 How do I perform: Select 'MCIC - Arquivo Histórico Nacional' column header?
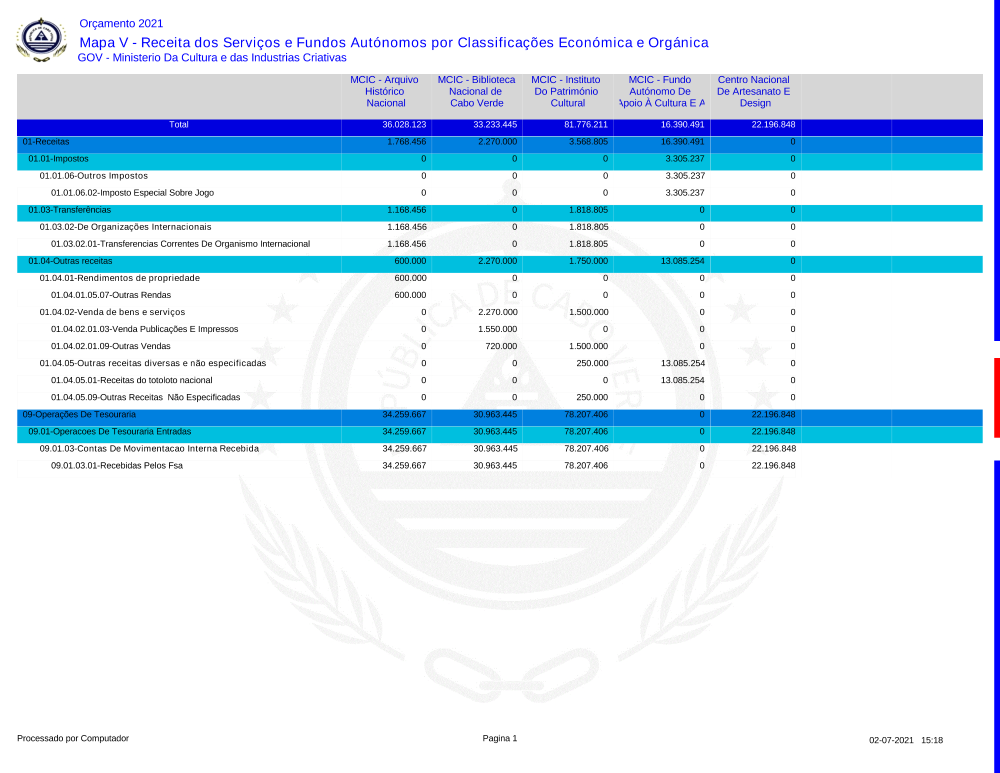(386, 91)
